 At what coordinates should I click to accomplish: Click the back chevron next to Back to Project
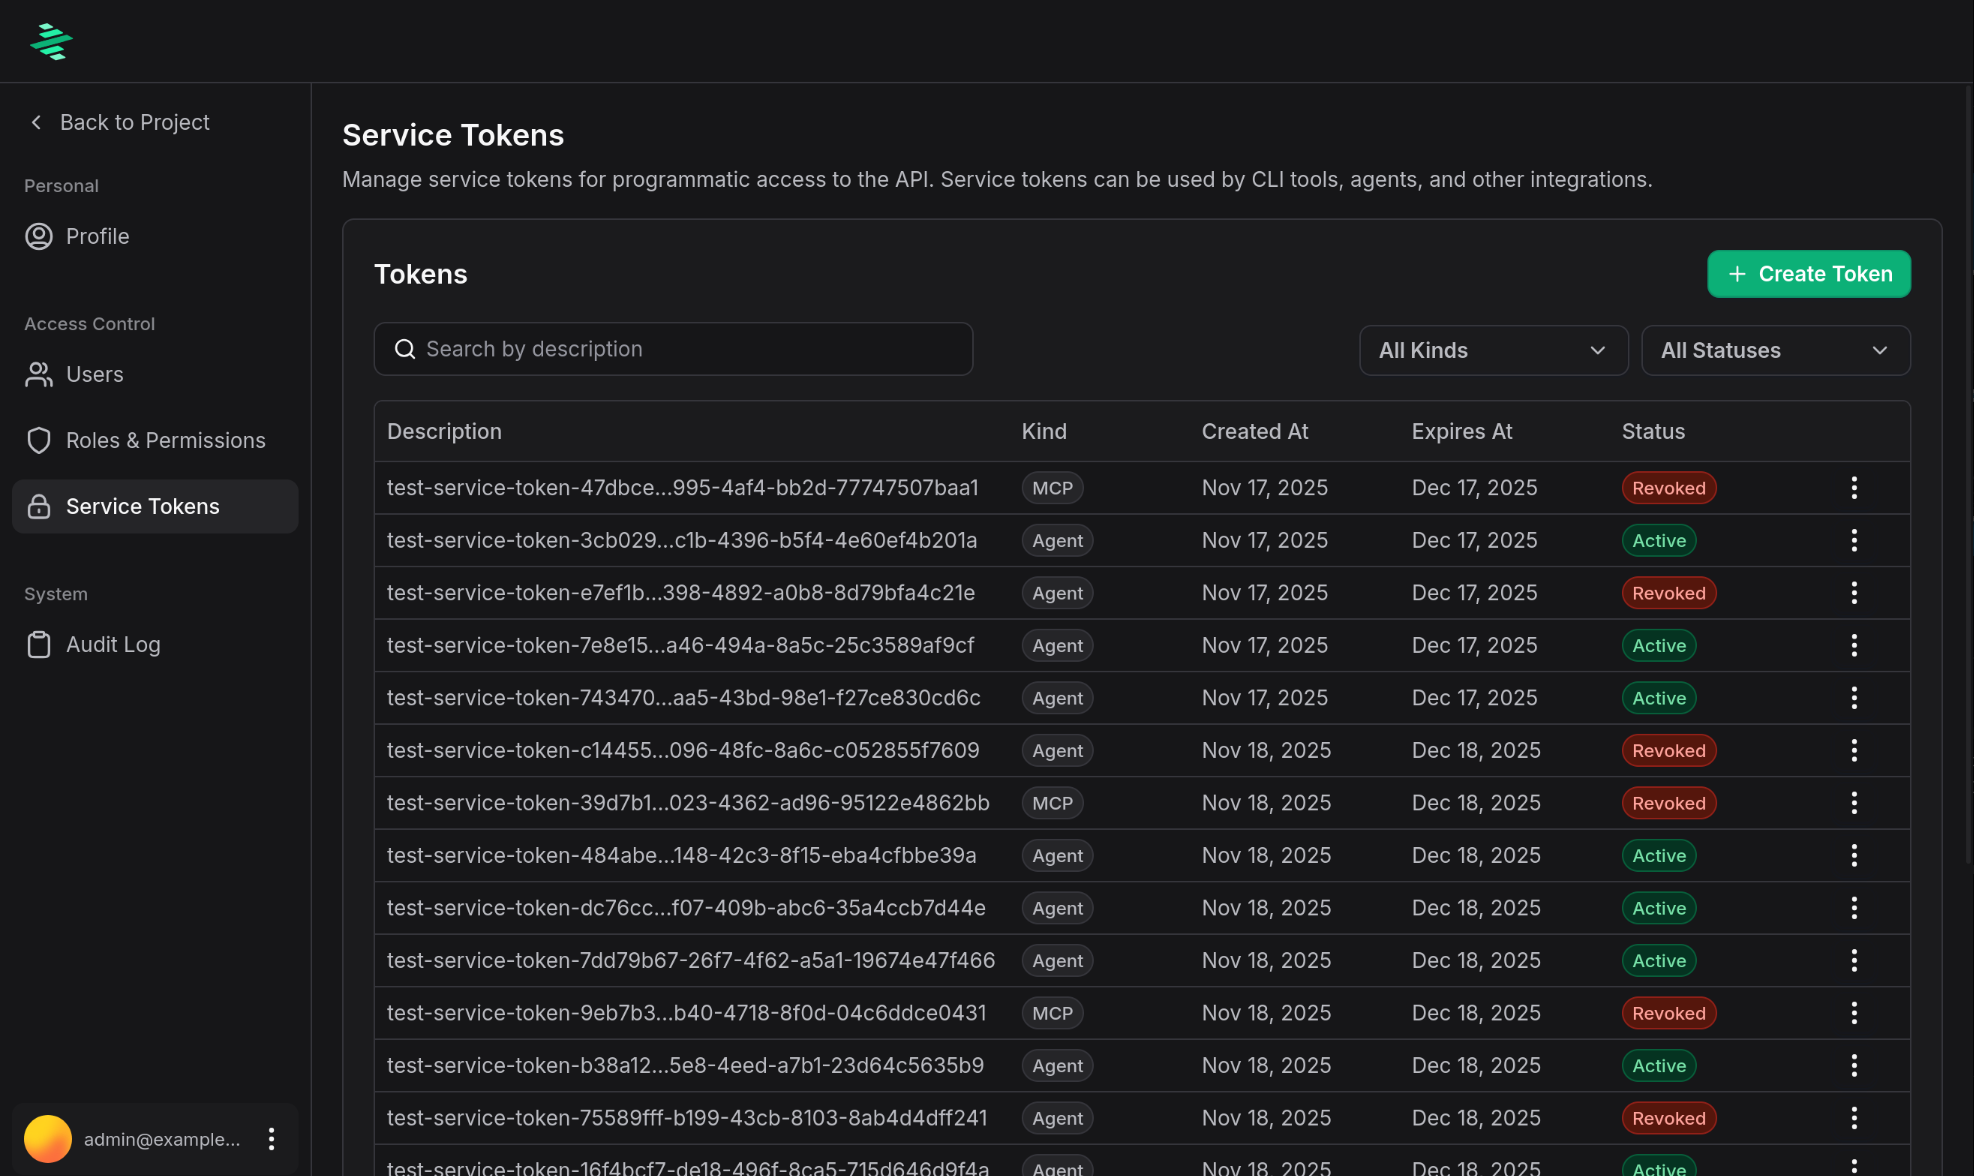click(35, 122)
